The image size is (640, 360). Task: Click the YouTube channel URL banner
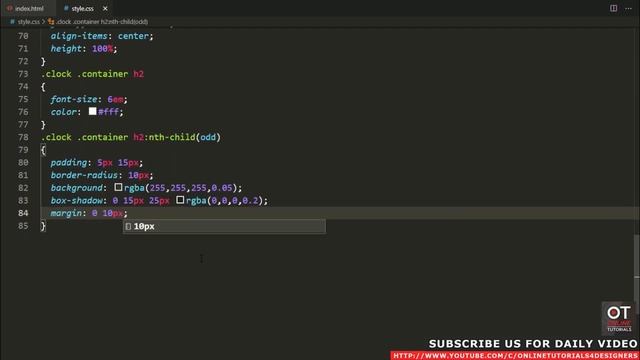pos(515,356)
